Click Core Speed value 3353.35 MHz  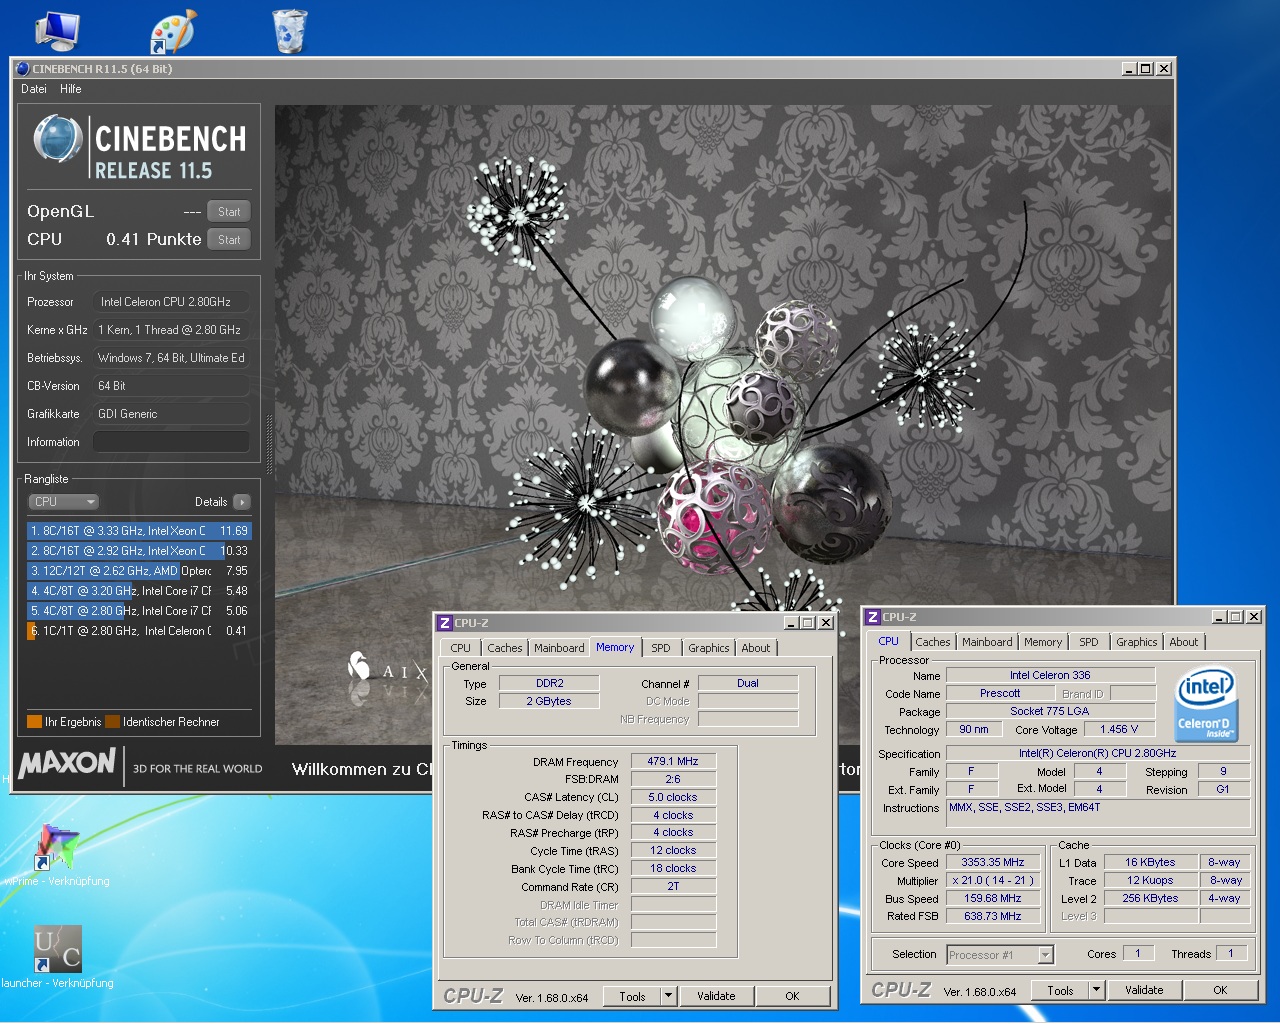(992, 862)
